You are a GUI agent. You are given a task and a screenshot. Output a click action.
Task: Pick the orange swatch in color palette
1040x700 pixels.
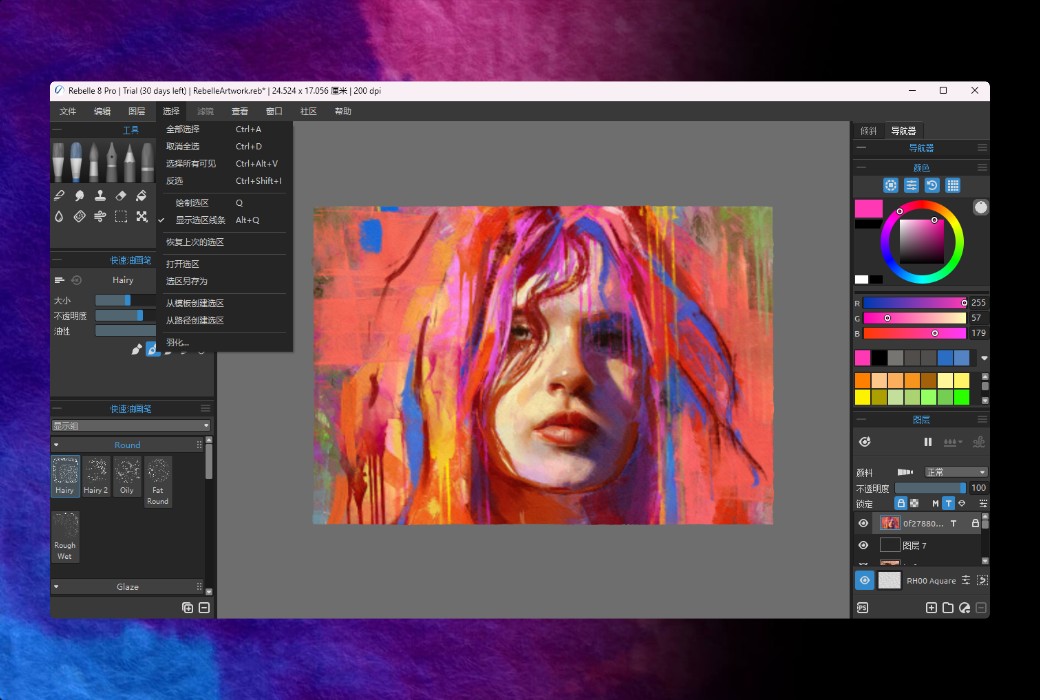click(863, 380)
